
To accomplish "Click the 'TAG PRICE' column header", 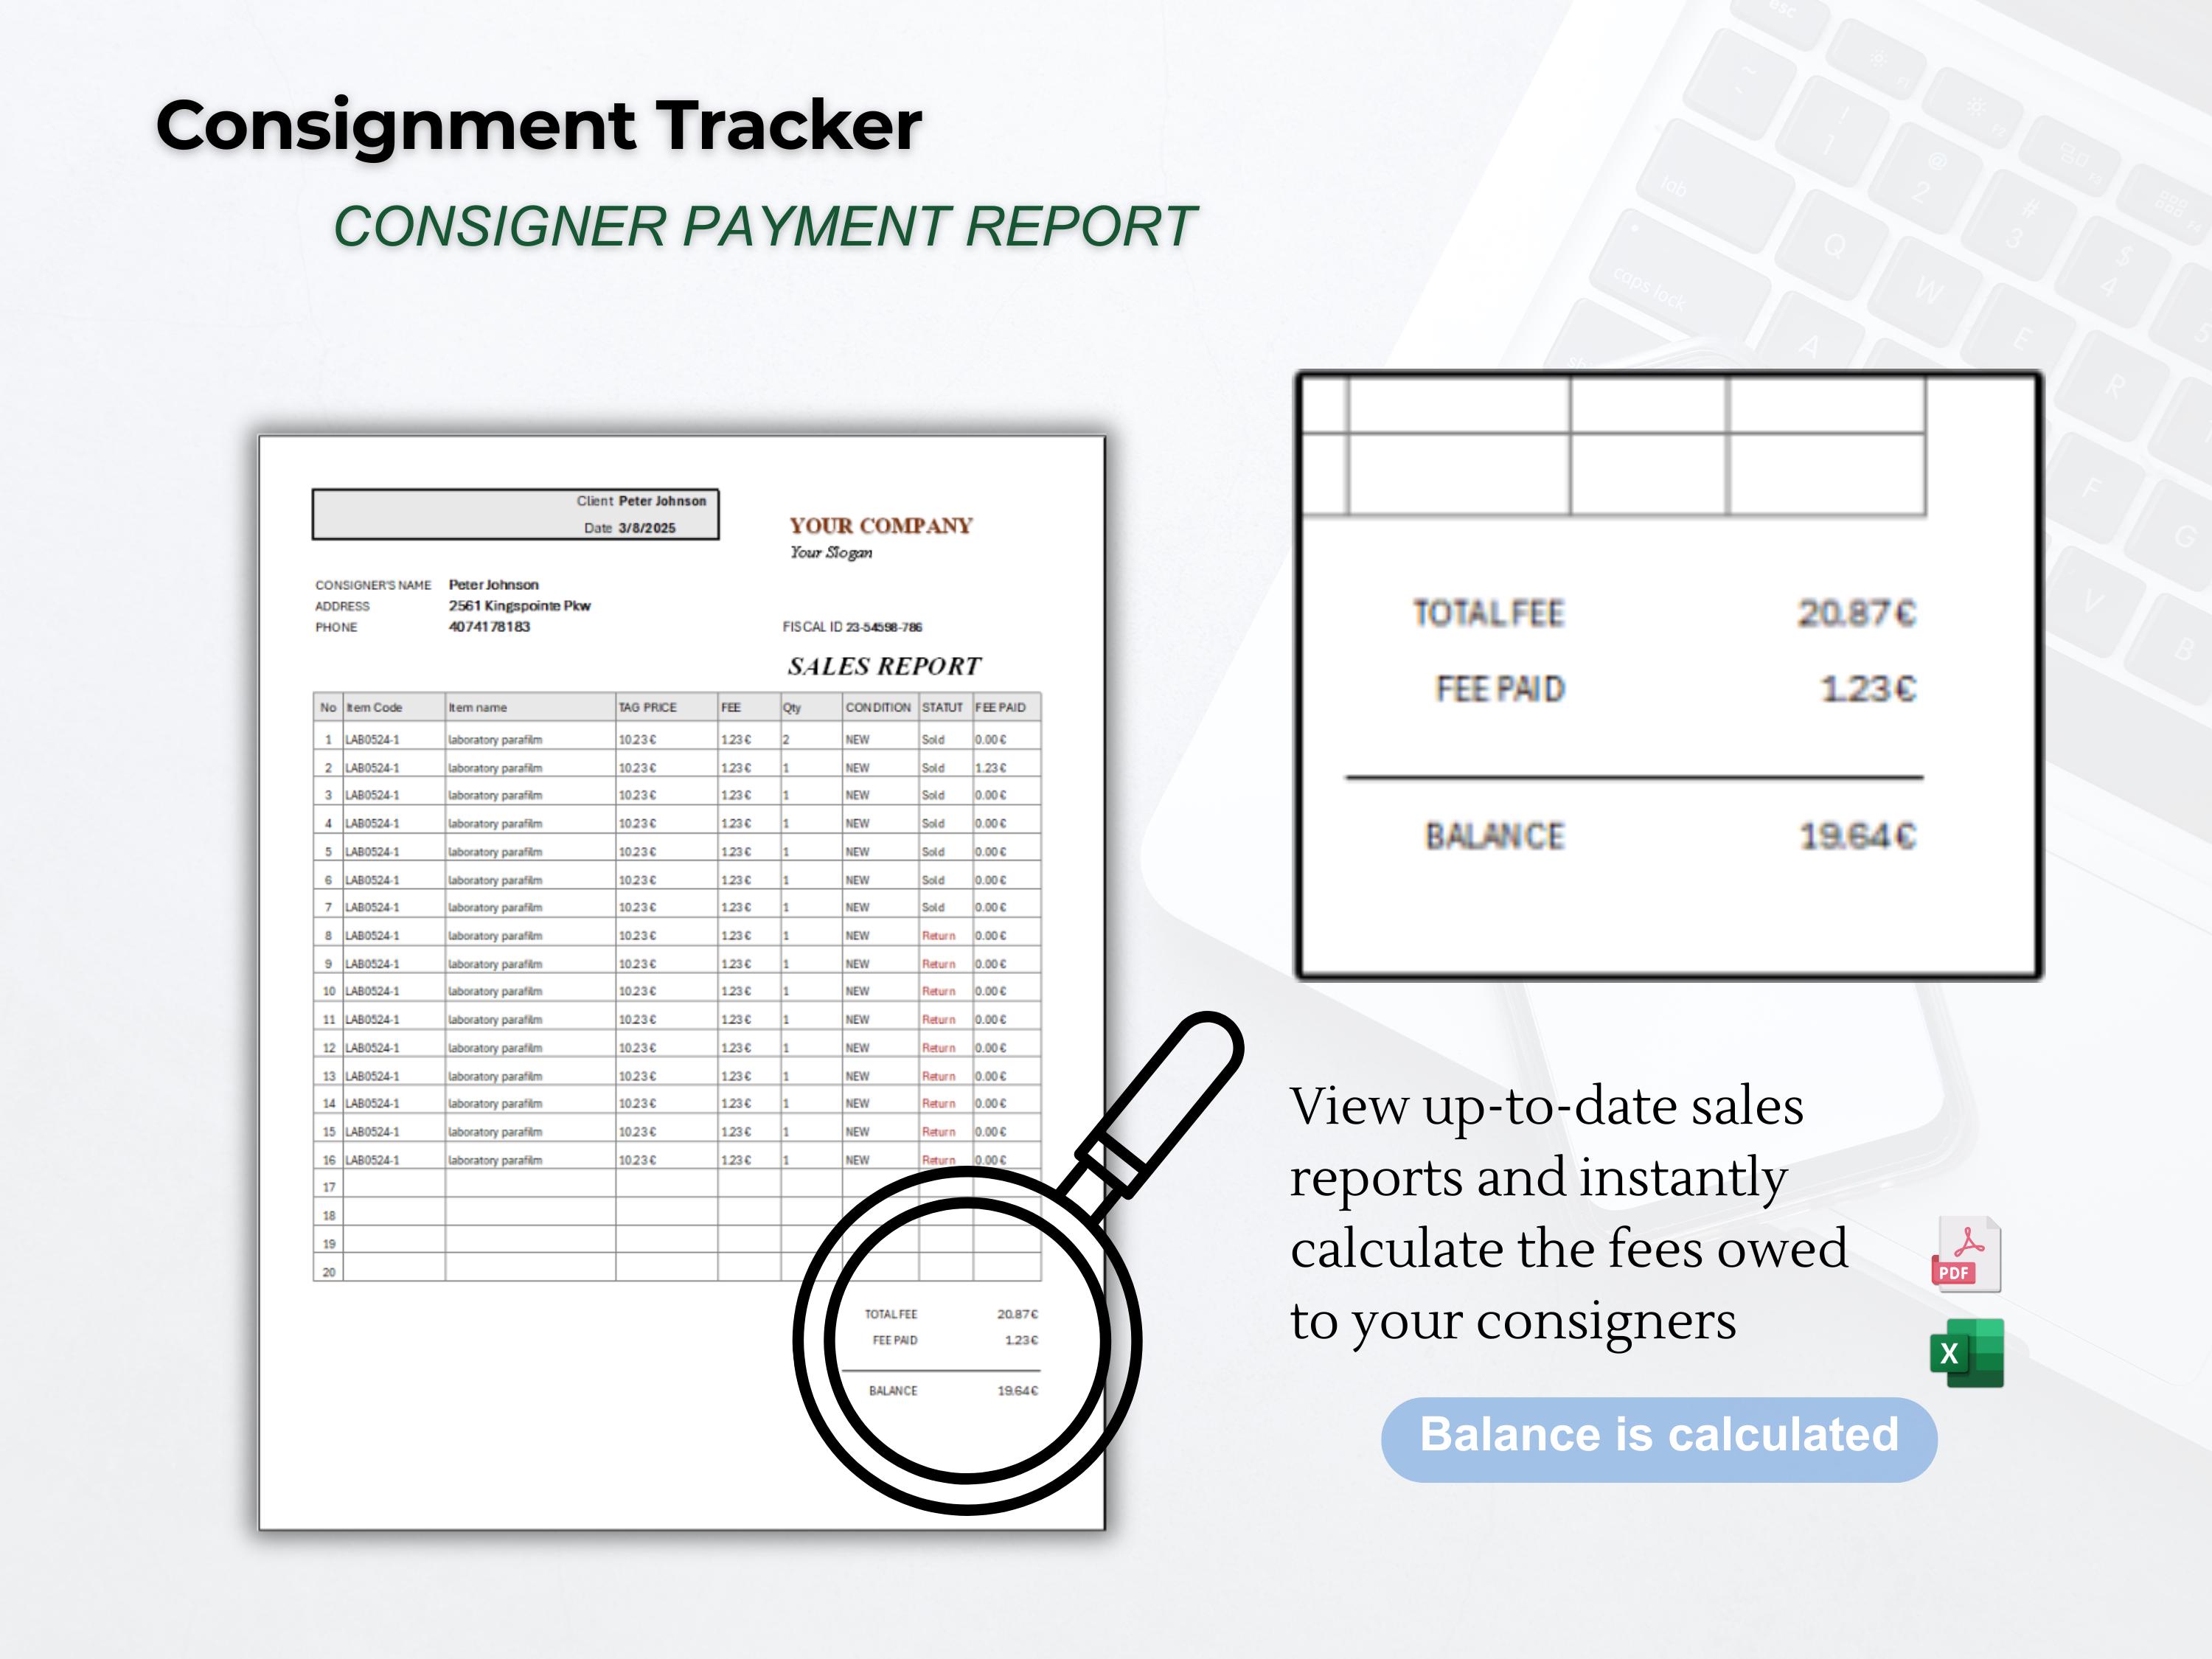I will (666, 707).
